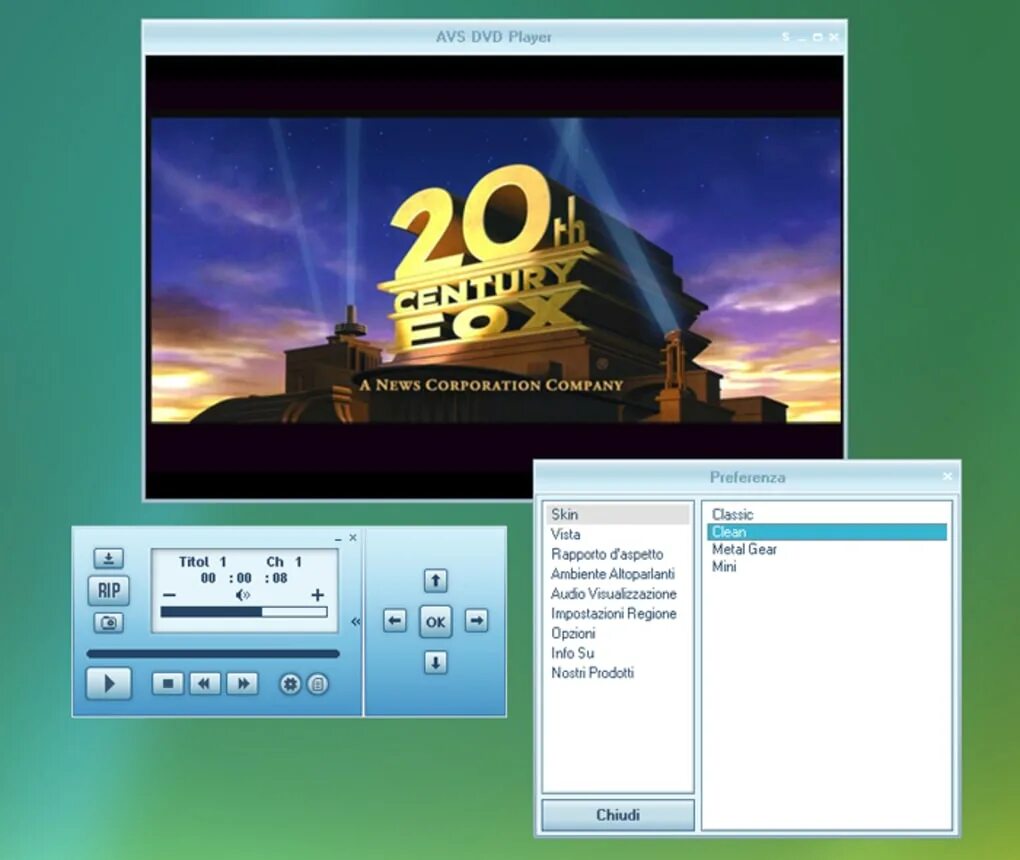Click the fast-forward button
The width and height of the screenshot is (1020, 860).
(243, 683)
